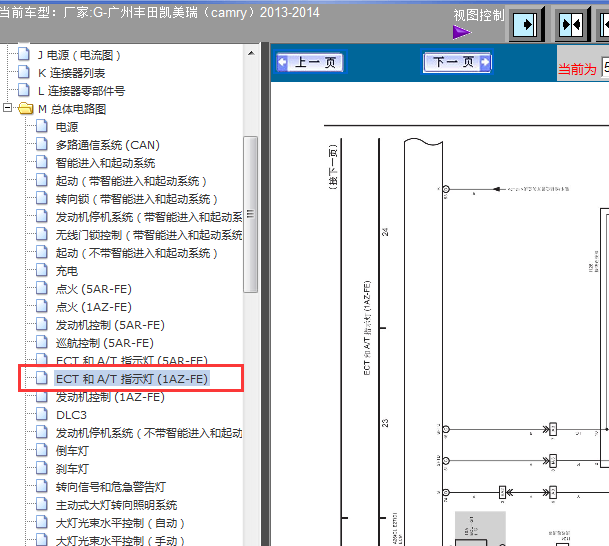The height and width of the screenshot is (546, 609).
Task: Open 发动机控制 (1AZ-FE)
Action: [110, 397]
